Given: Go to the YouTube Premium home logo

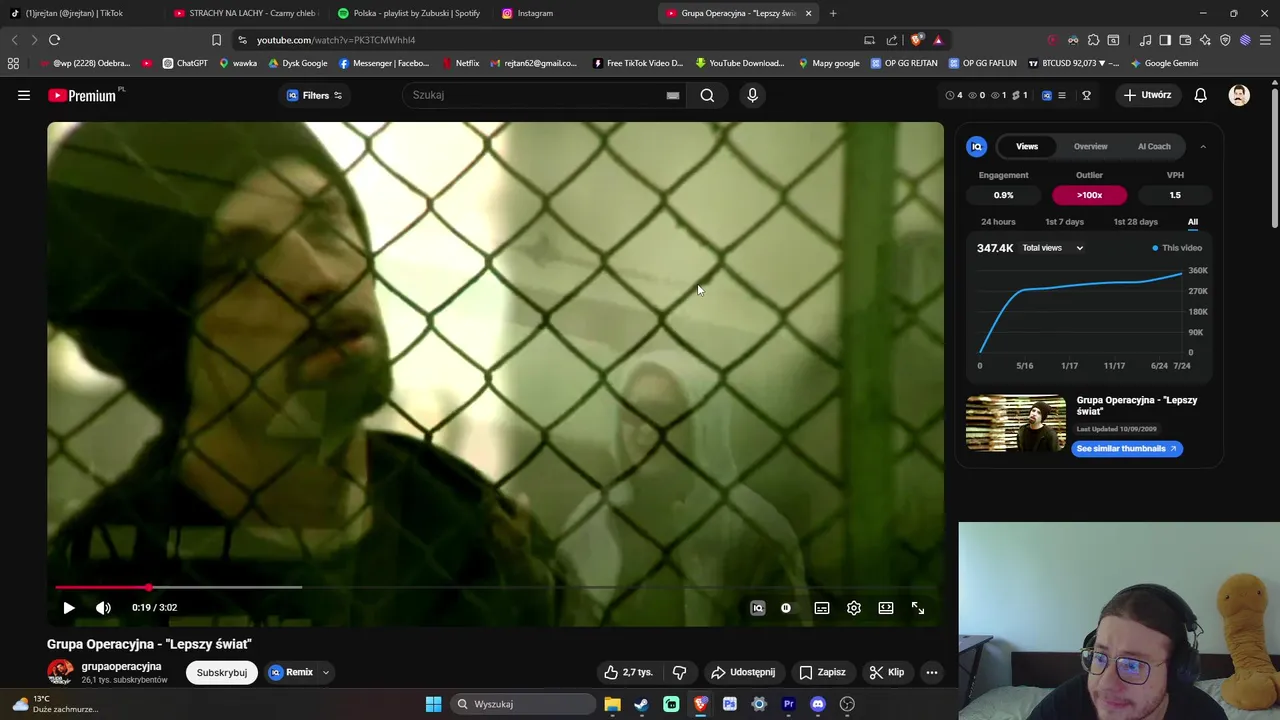Looking at the screenshot, I should coord(82,95).
